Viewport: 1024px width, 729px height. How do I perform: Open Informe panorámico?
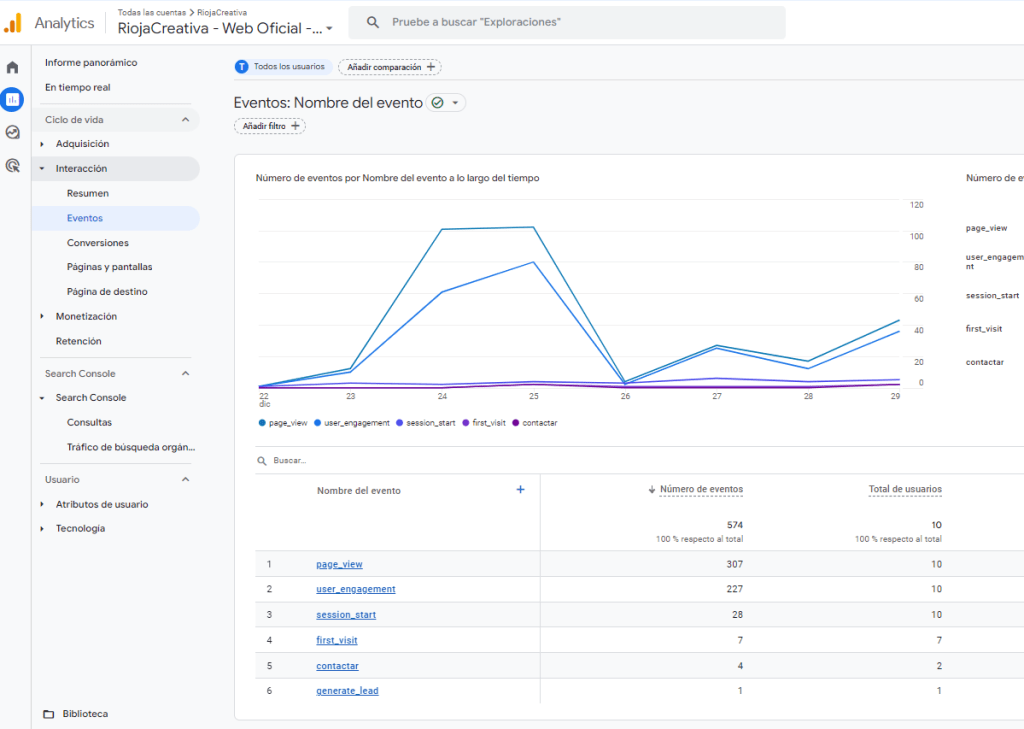pyautogui.click(x=91, y=63)
